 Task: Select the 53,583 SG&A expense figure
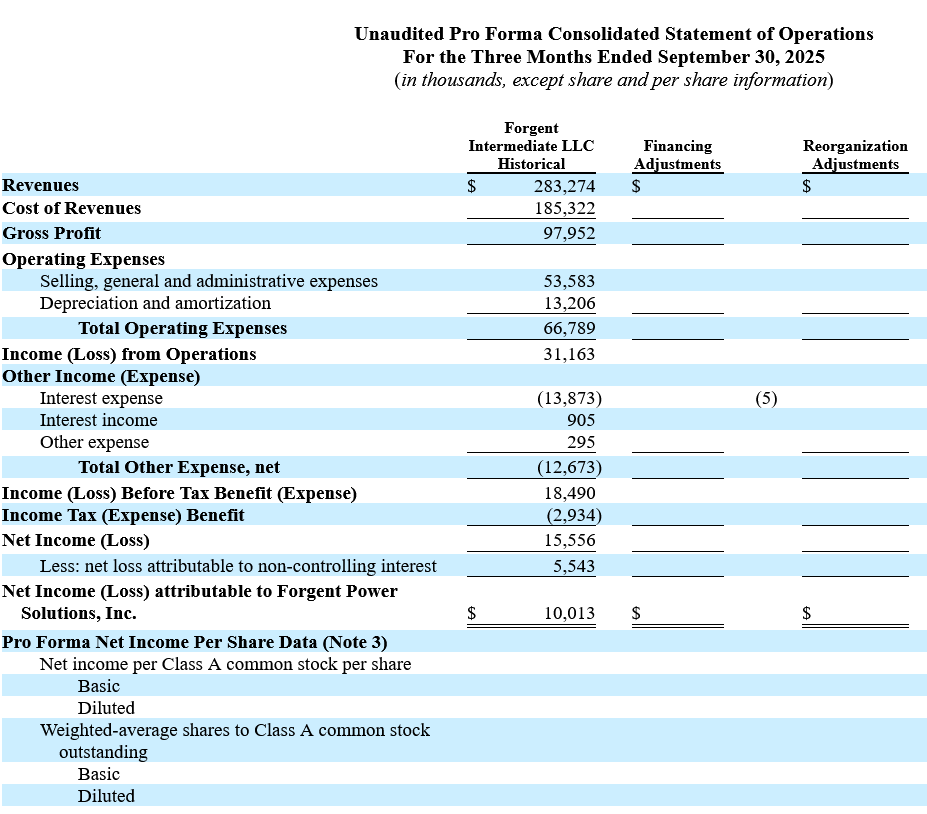[569, 281]
